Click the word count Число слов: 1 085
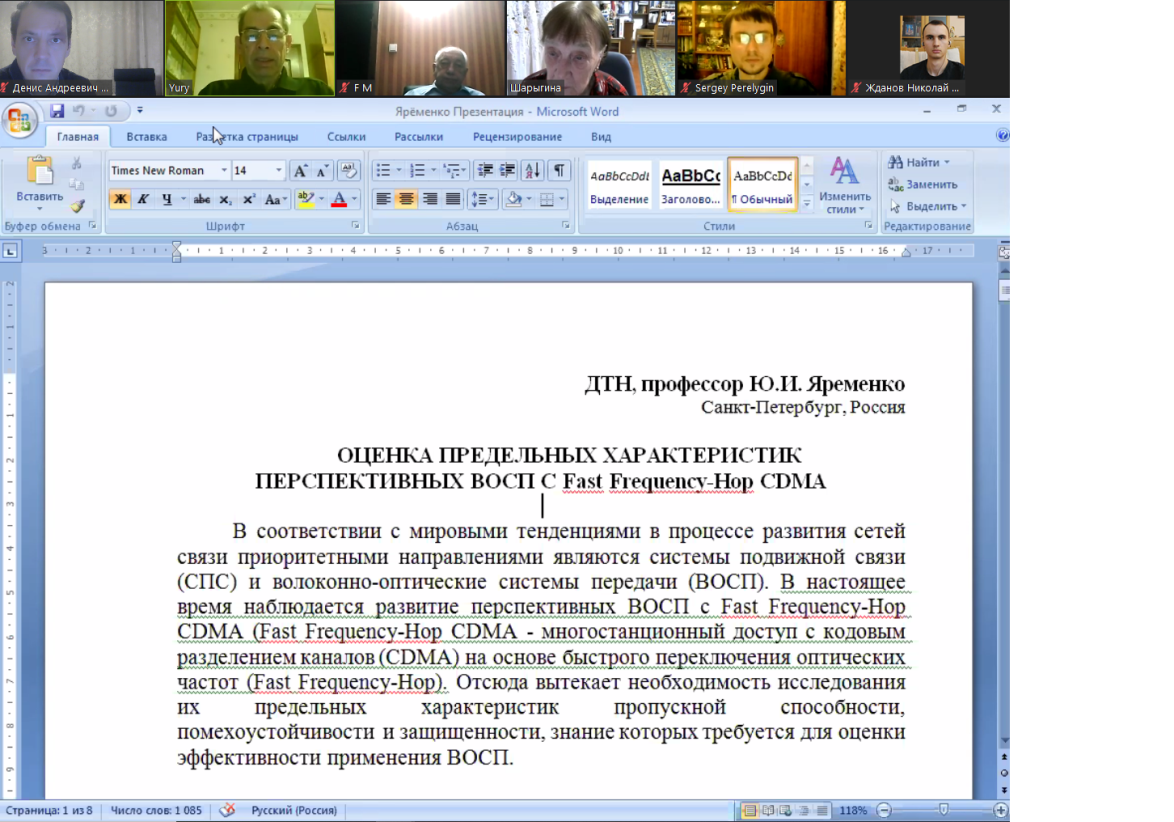 (x=156, y=810)
